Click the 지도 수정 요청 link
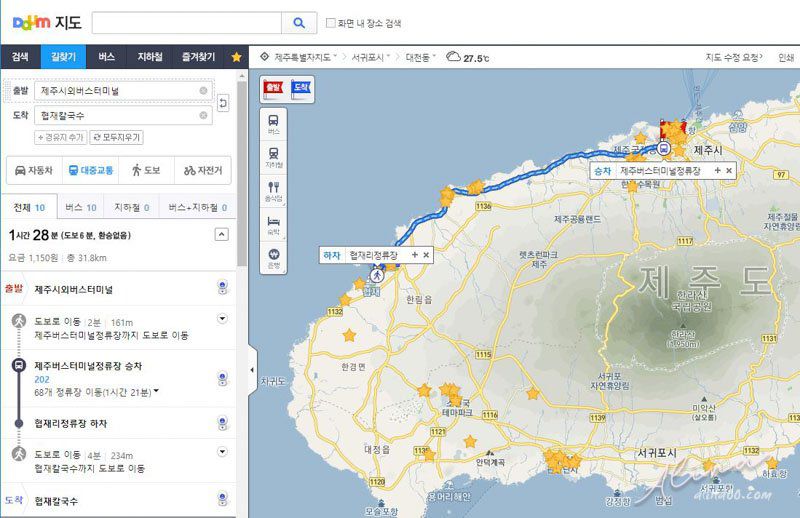The height and width of the screenshot is (518, 800). point(734,57)
